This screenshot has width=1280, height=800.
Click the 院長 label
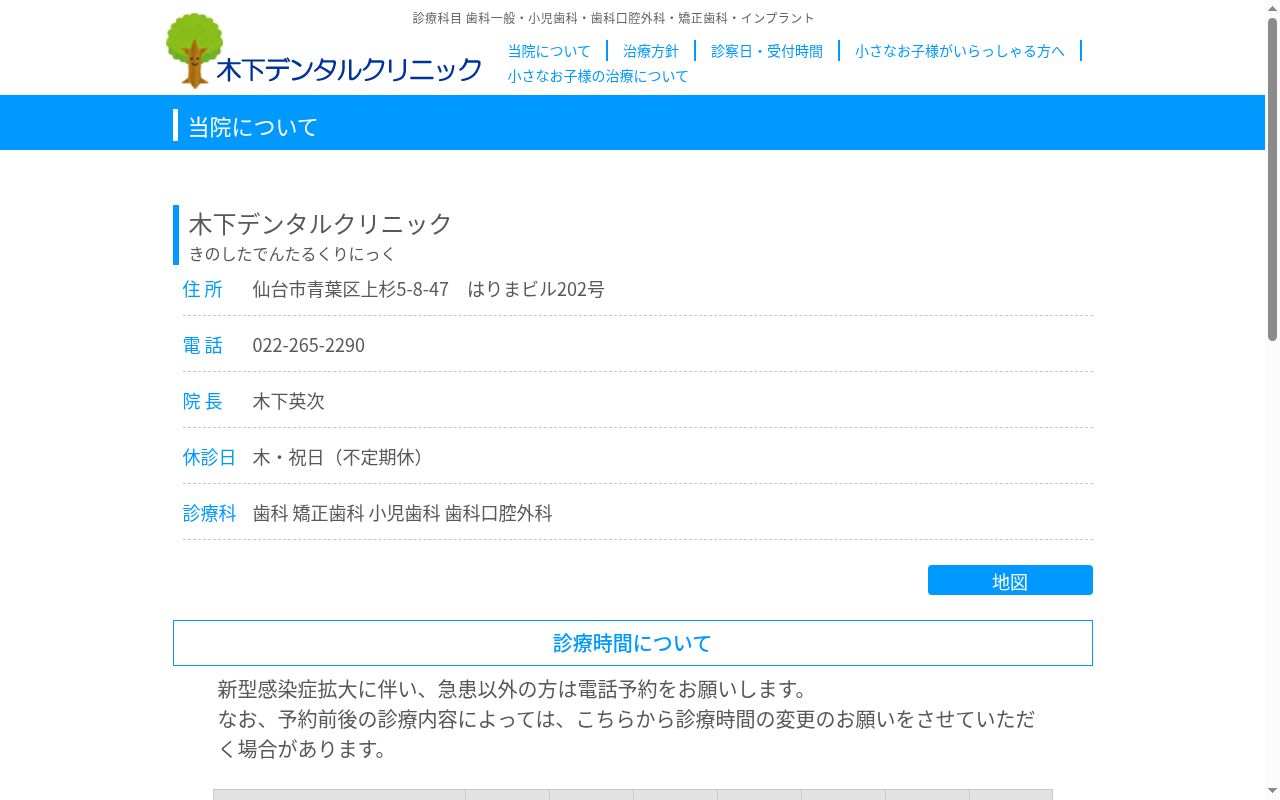pos(203,401)
